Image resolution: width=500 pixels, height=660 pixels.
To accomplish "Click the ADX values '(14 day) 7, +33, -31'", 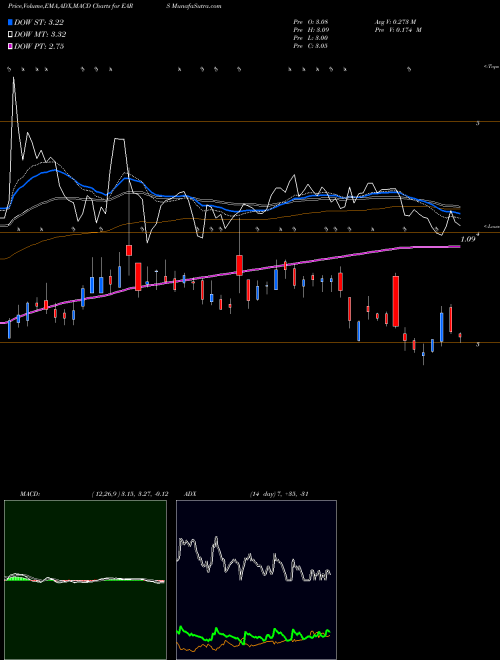I will (x=279, y=494).
